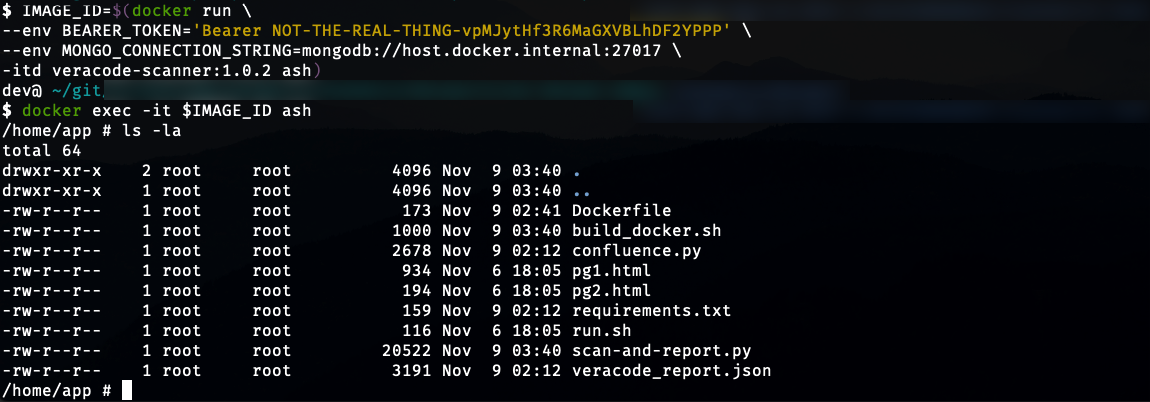The width and height of the screenshot is (1150, 402).
Task: Click veracode_report.json filename
Action: click(672, 370)
